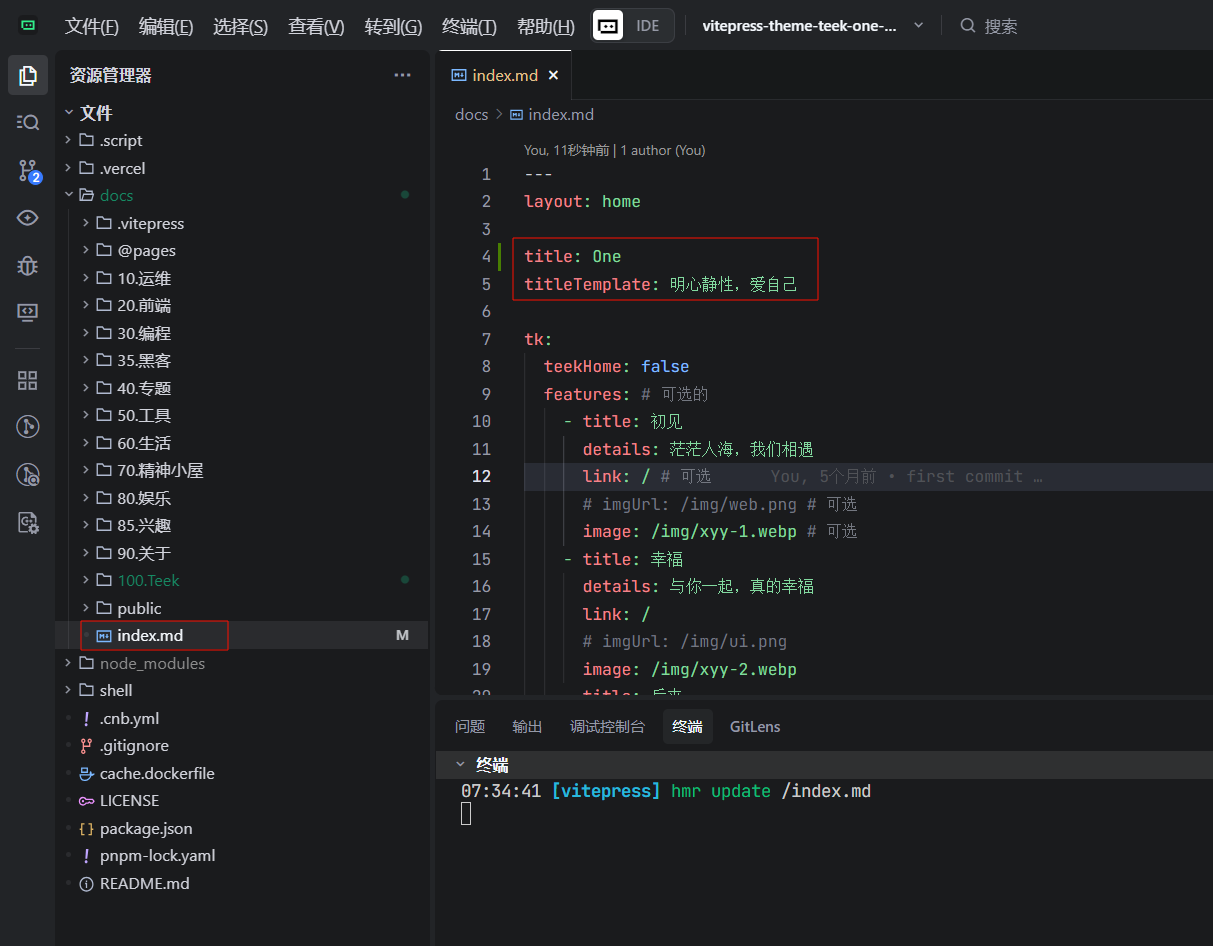Screen dimensions: 1213x946
Task: Open the project name dropdown vitepress-theme-teek-one
Action: 812,26
